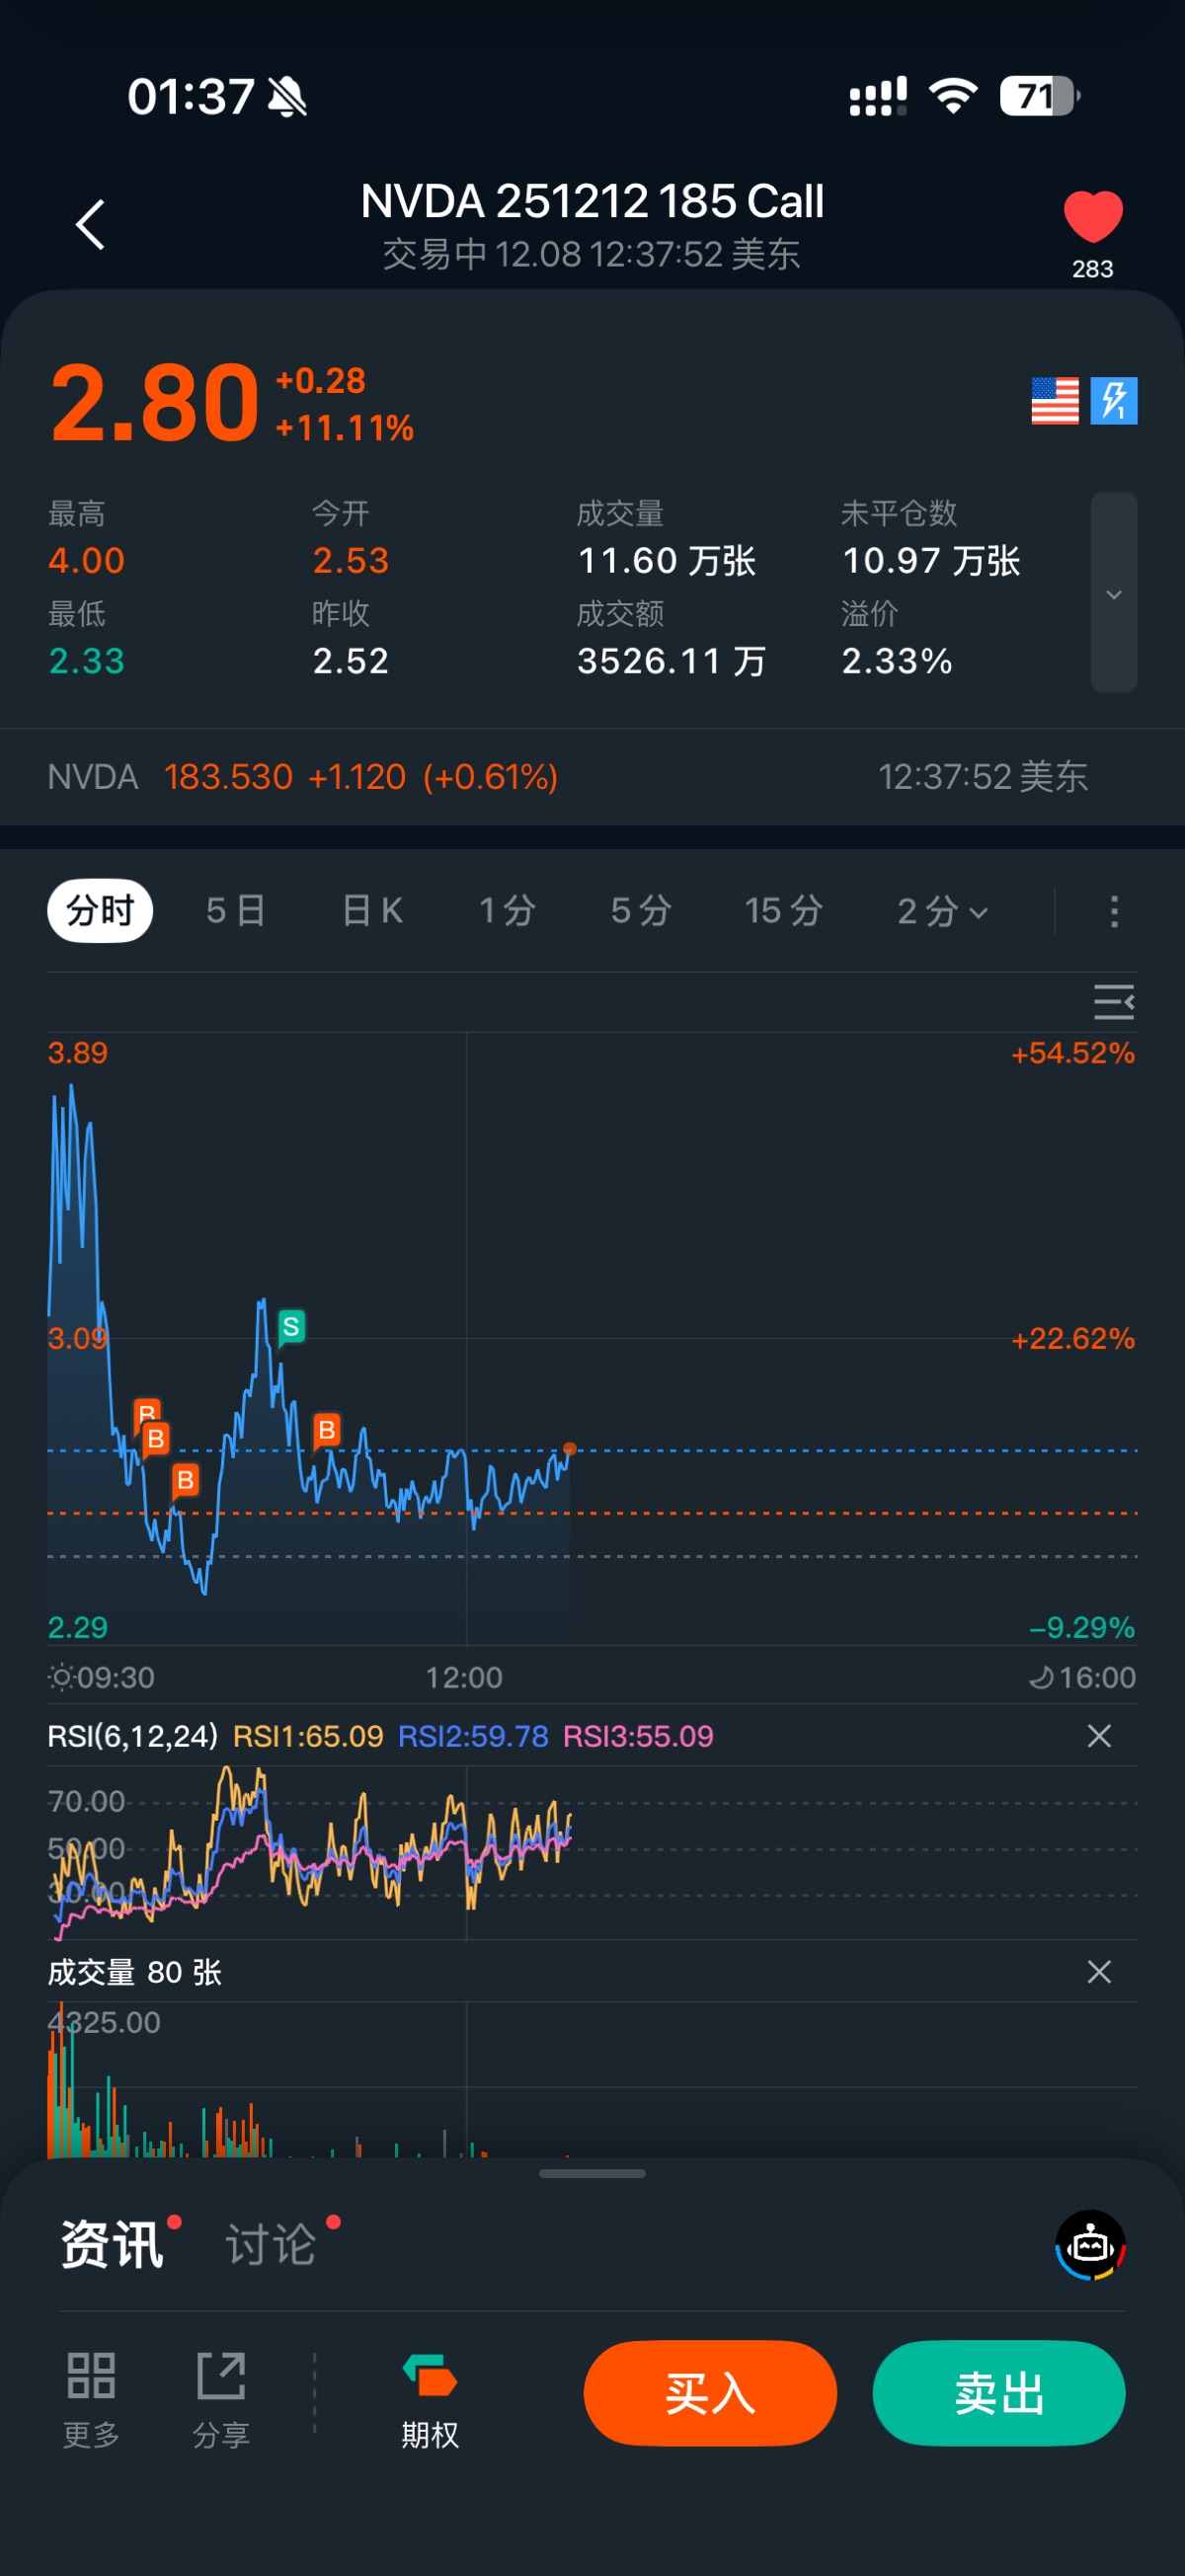The width and height of the screenshot is (1185, 2576).
Task: Tap the US flag market icon
Action: pyautogui.click(x=1054, y=401)
